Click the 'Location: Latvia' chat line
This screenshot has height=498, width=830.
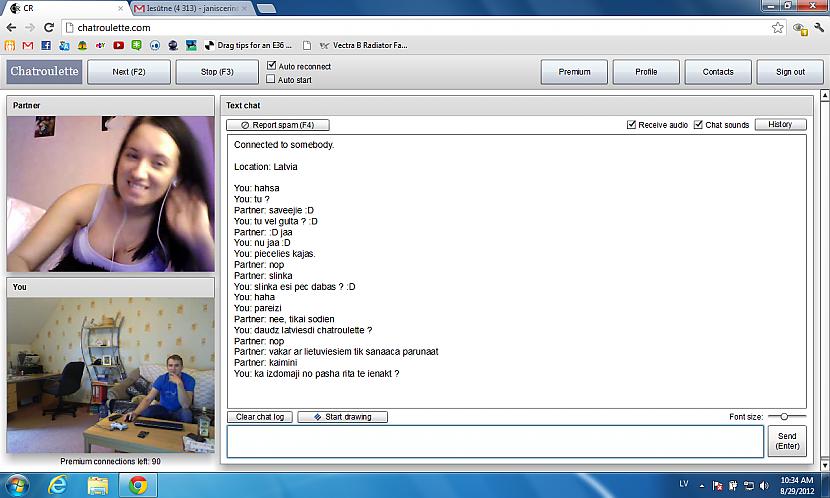coord(266,167)
